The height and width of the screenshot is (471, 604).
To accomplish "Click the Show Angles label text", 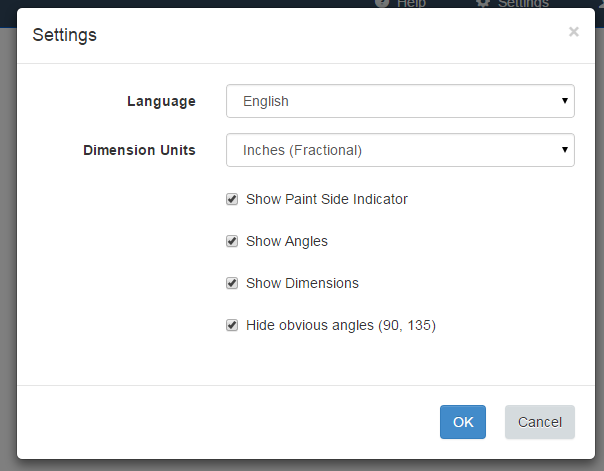I will (287, 241).
